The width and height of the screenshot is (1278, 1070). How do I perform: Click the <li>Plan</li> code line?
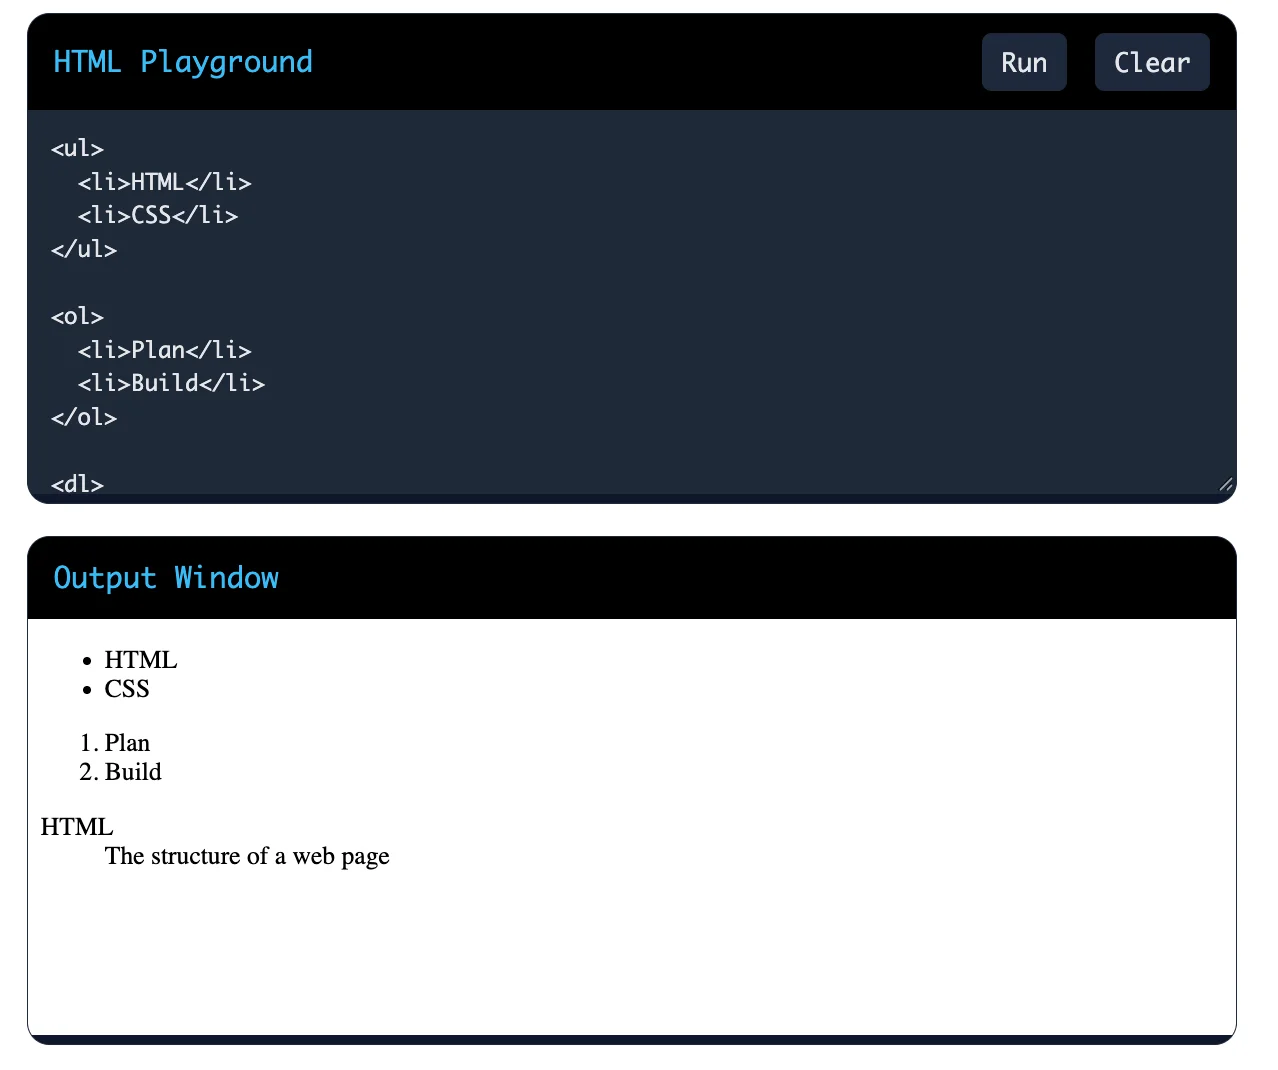coord(165,350)
